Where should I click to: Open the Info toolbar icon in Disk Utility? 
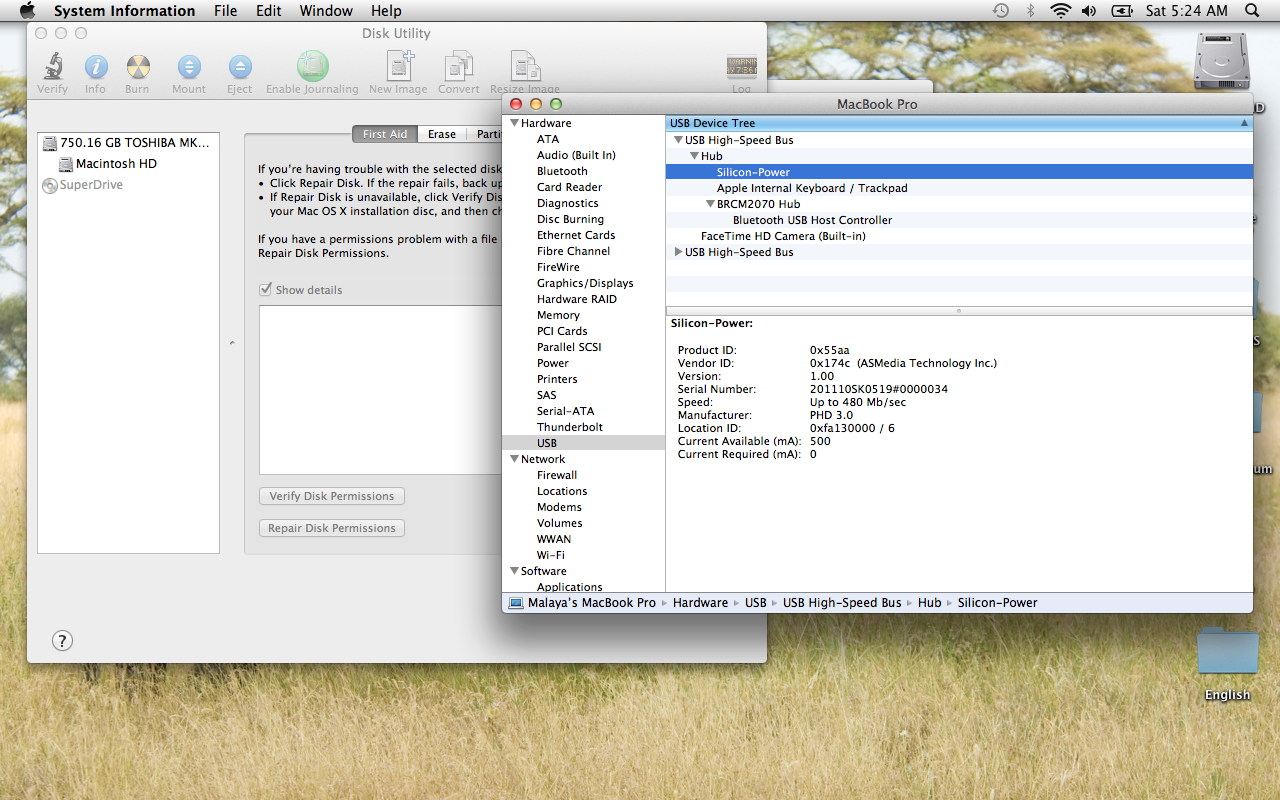point(95,67)
